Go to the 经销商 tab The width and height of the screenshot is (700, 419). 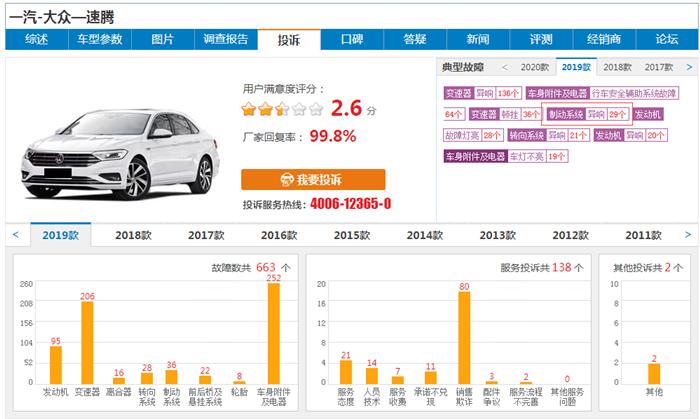[x=604, y=39]
